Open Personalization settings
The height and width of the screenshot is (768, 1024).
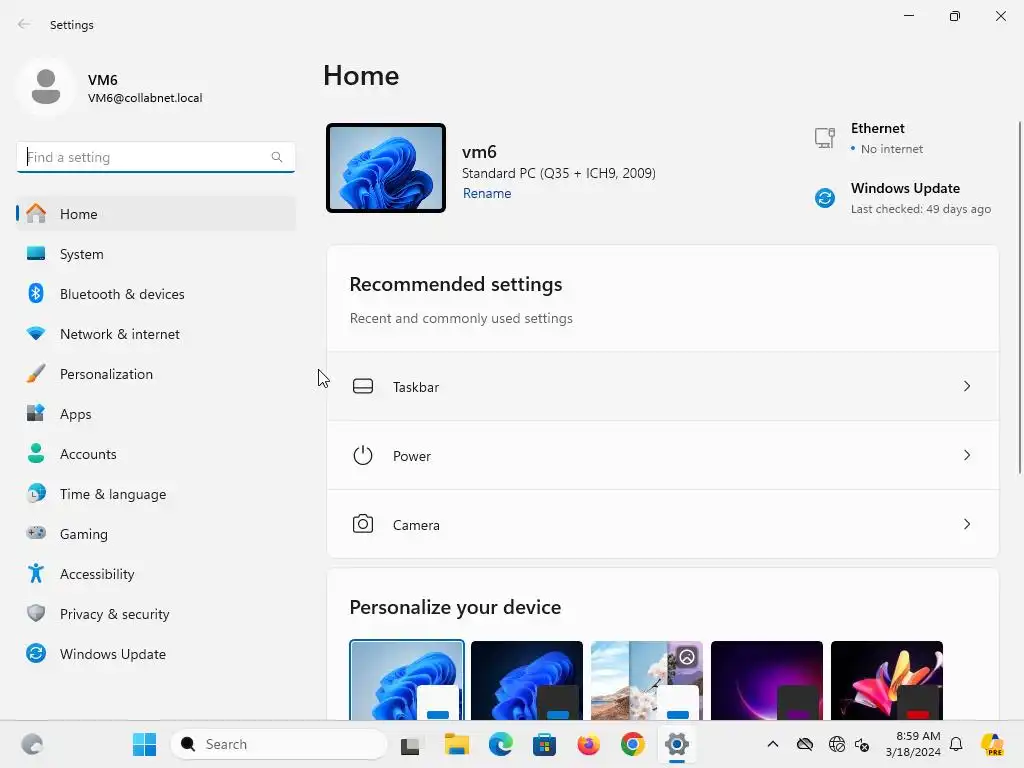156,374
